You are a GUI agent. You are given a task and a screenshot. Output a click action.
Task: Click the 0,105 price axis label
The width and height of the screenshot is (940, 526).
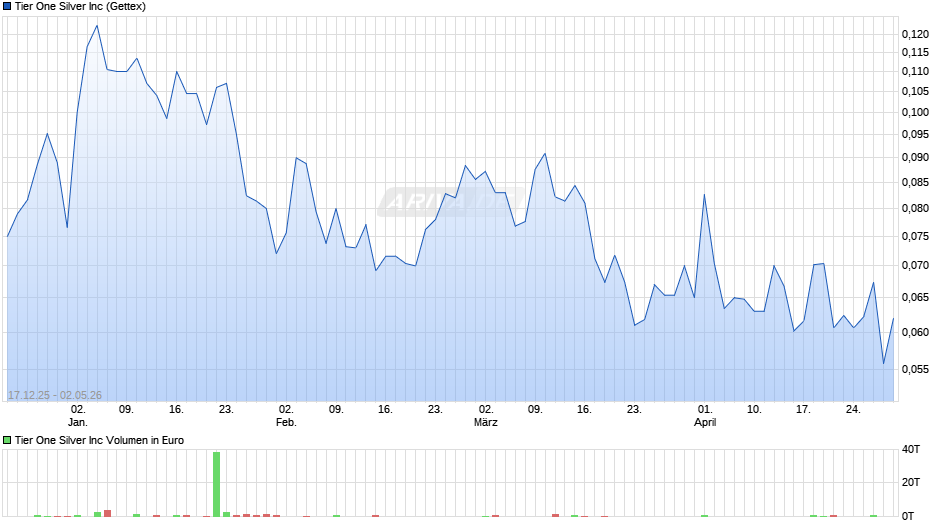pyautogui.click(x=915, y=92)
